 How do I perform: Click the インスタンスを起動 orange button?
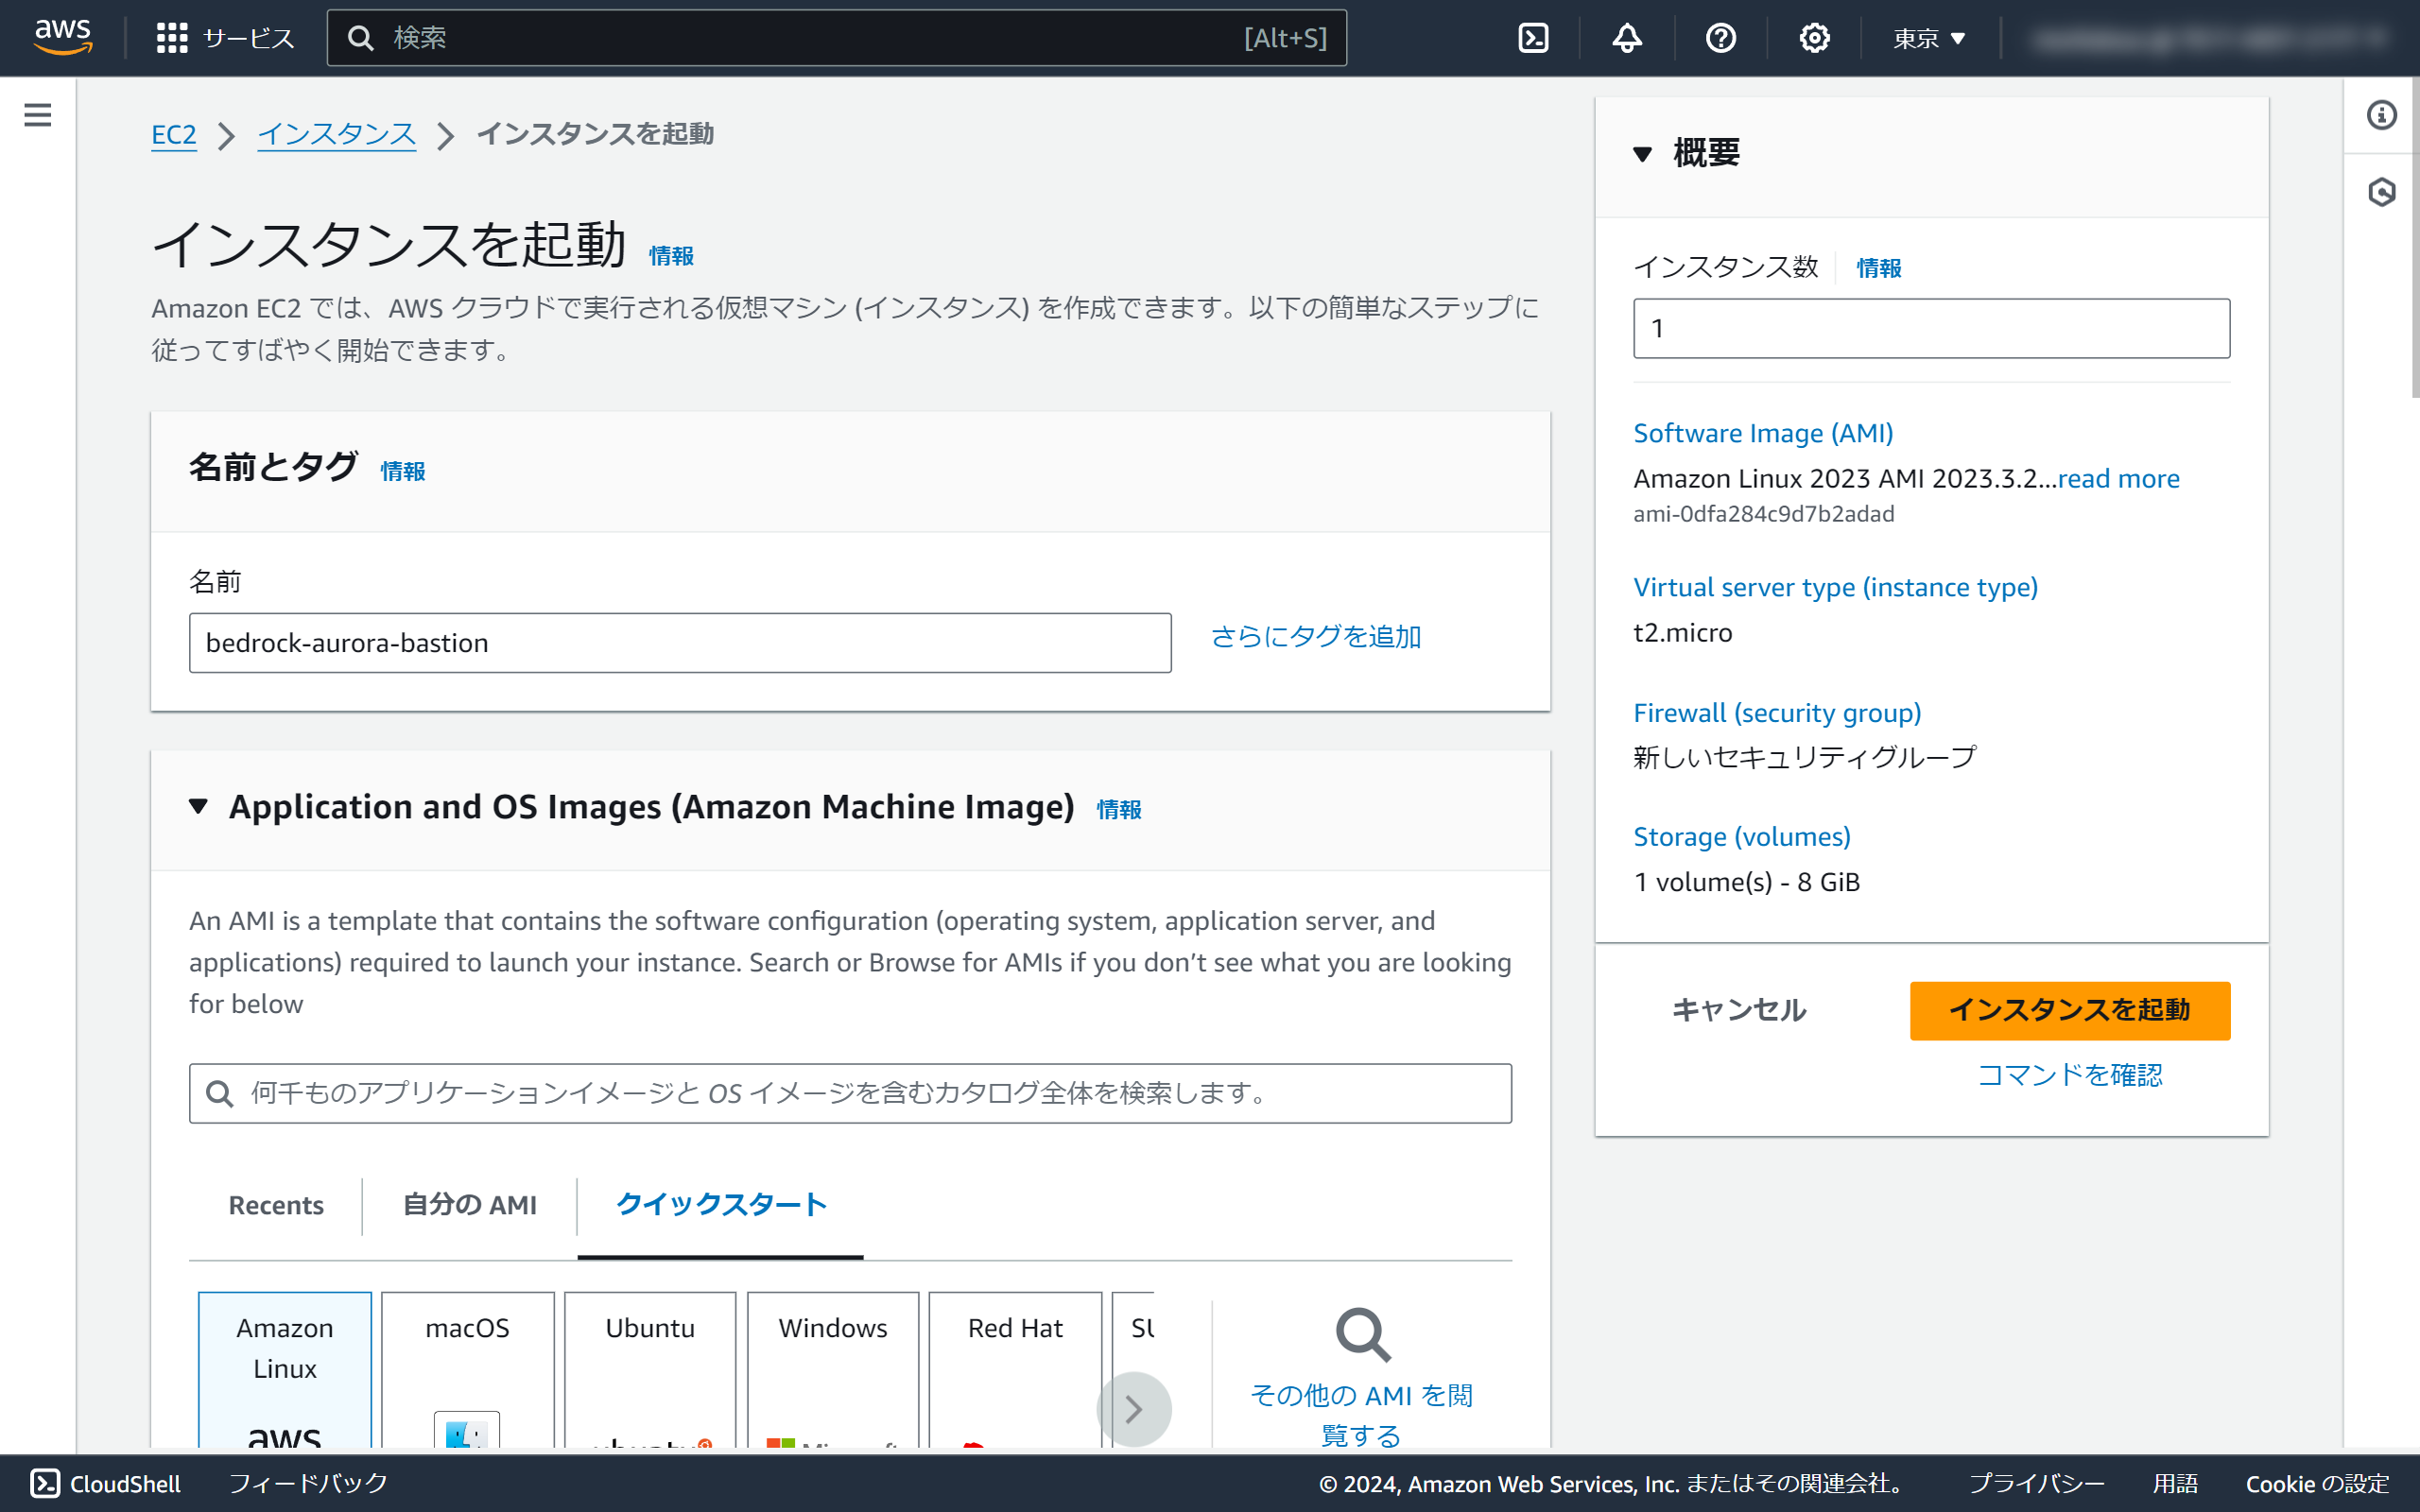2069,1010
